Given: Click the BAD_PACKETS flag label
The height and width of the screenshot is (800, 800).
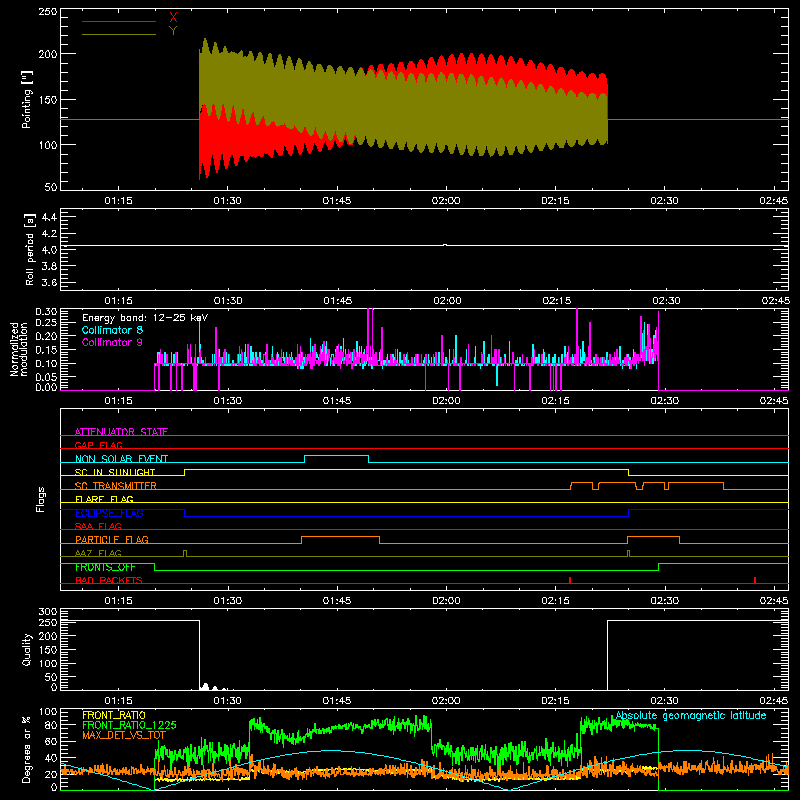Looking at the screenshot, I should point(109,580).
